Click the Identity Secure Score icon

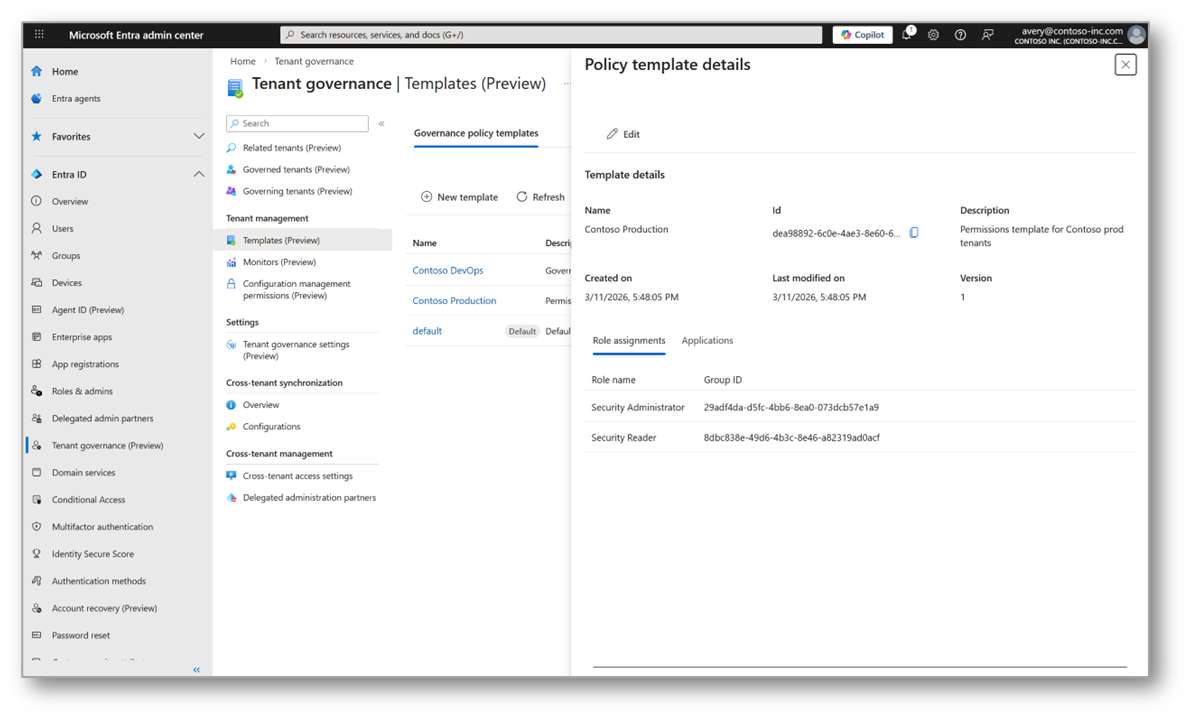click(36, 553)
